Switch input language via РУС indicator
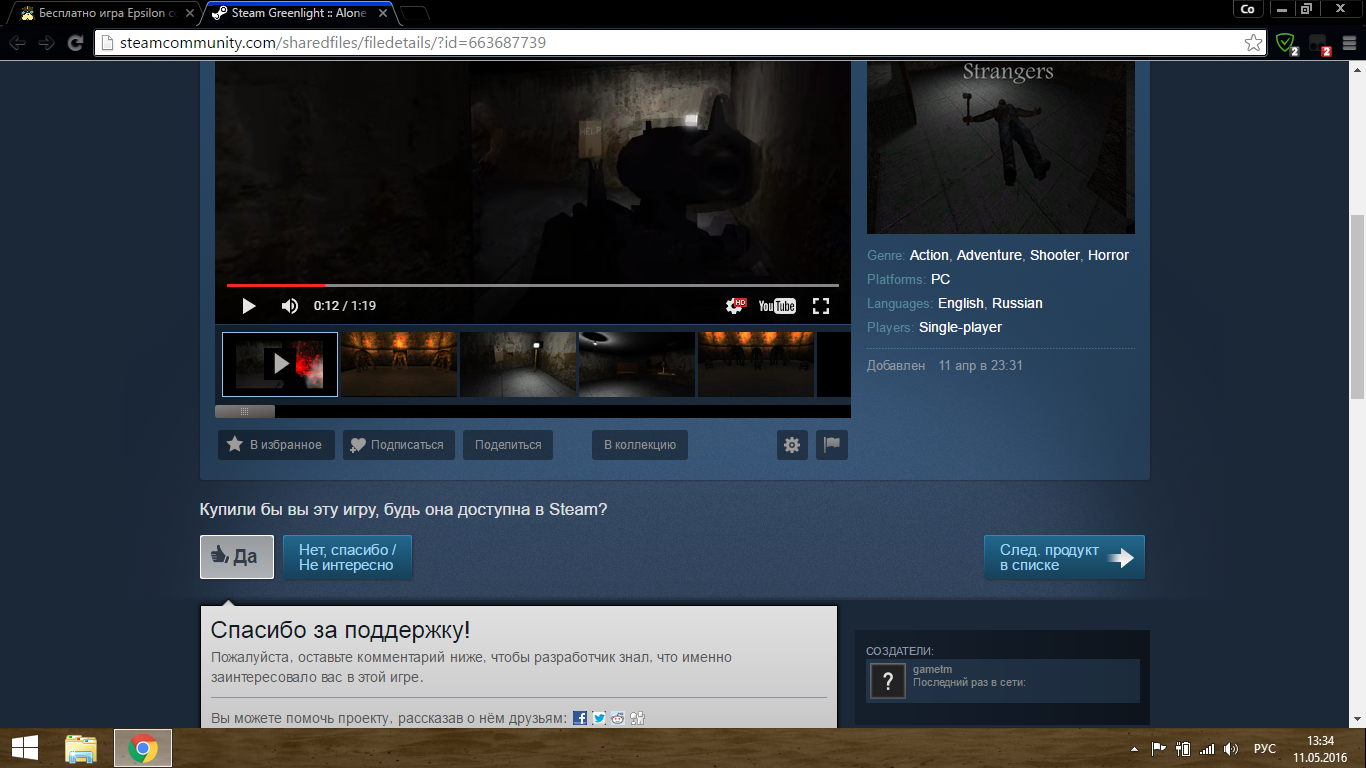 tap(1265, 748)
